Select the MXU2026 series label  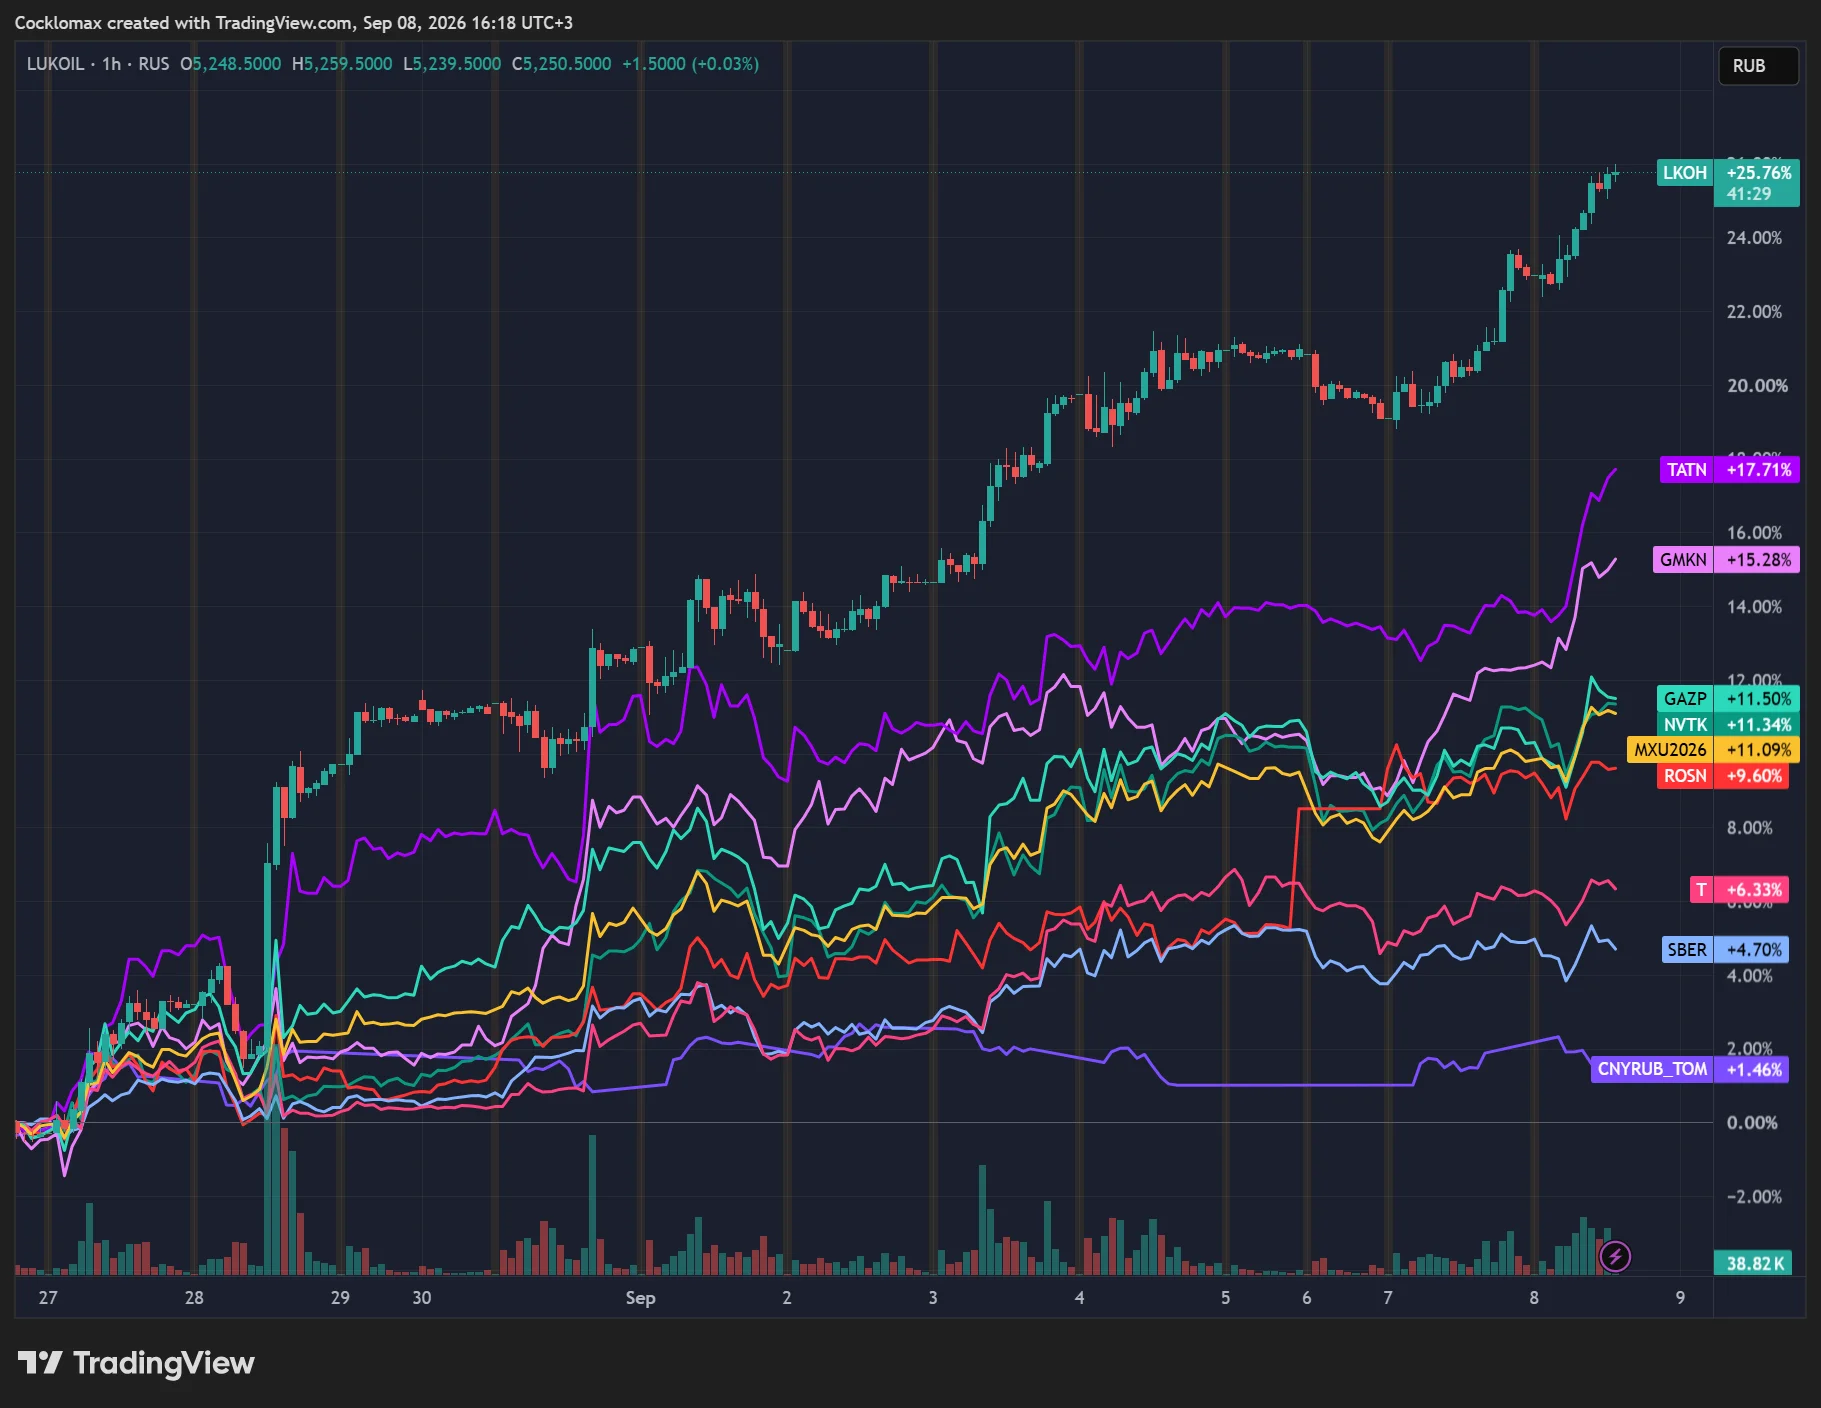pyautogui.click(x=1670, y=750)
